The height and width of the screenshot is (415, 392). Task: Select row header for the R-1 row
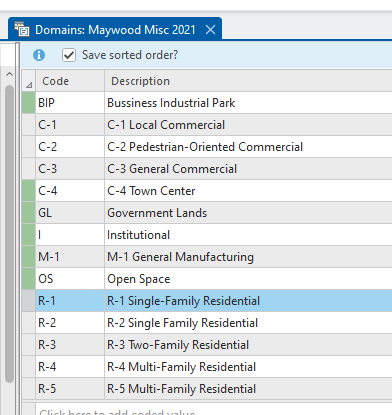click(x=29, y=301)
